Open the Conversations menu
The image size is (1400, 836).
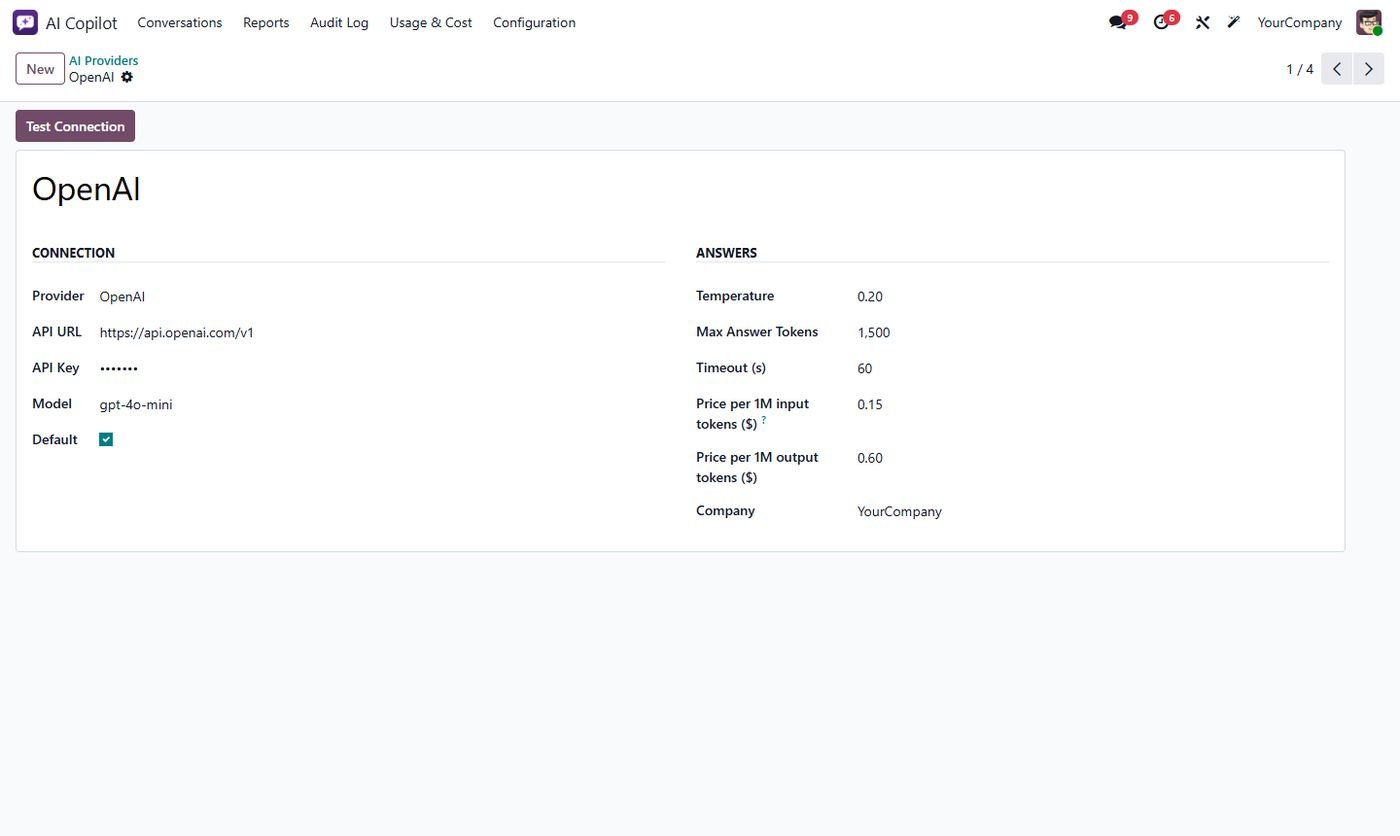(180, 22)
